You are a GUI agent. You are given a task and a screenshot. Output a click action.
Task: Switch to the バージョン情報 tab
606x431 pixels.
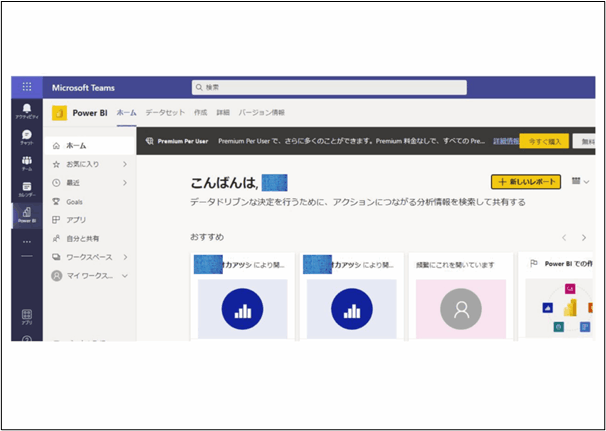[x=261, y=113]
